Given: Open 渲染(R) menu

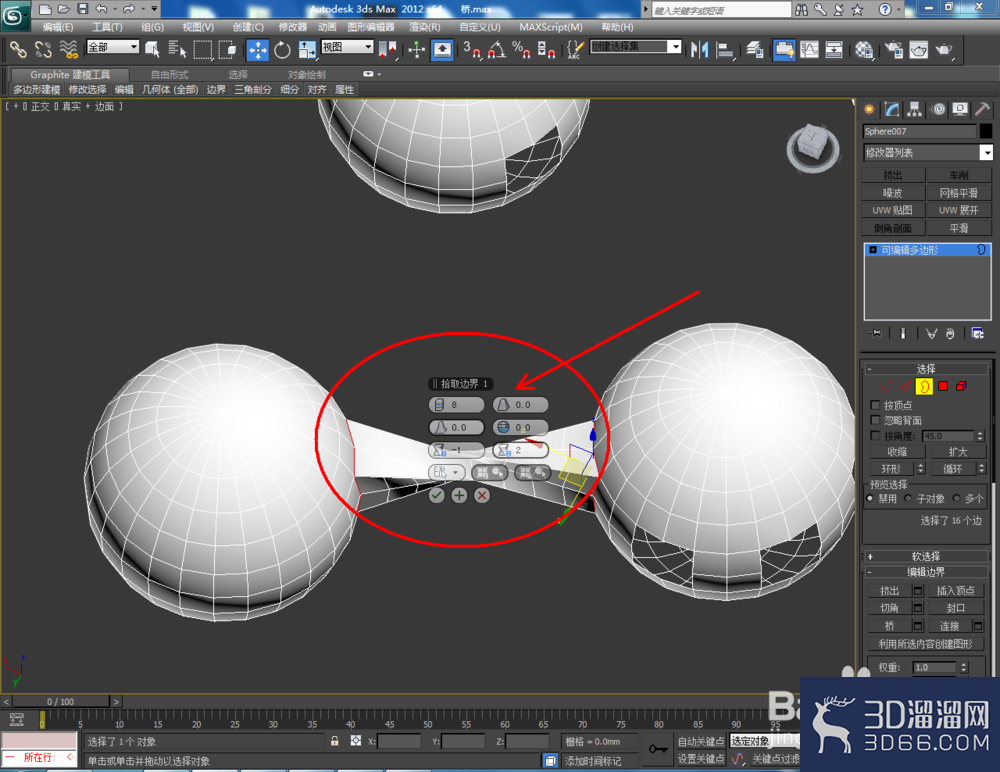Looking at the screenshot, I should tap(424, 27).
